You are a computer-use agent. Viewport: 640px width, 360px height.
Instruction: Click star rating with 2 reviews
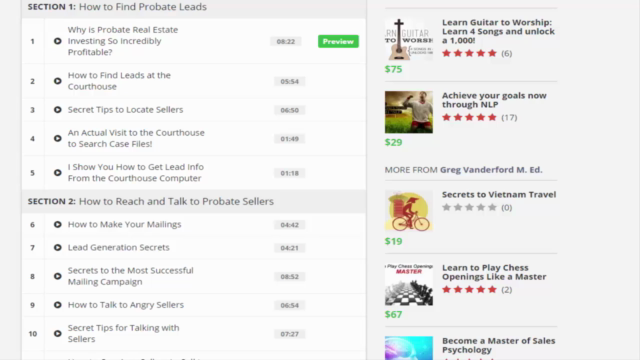pos(469,290)
